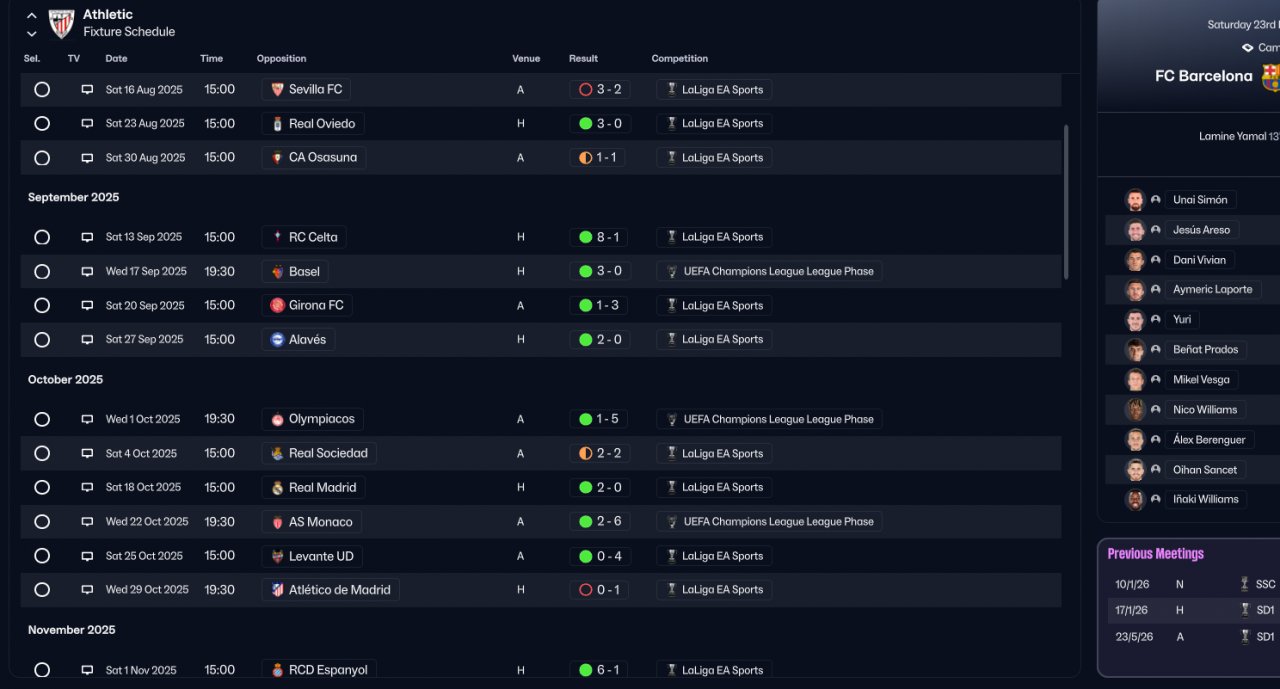Sort by the Result column header
Viewport: 1280px width, 689px height.
tap(583, 59)
